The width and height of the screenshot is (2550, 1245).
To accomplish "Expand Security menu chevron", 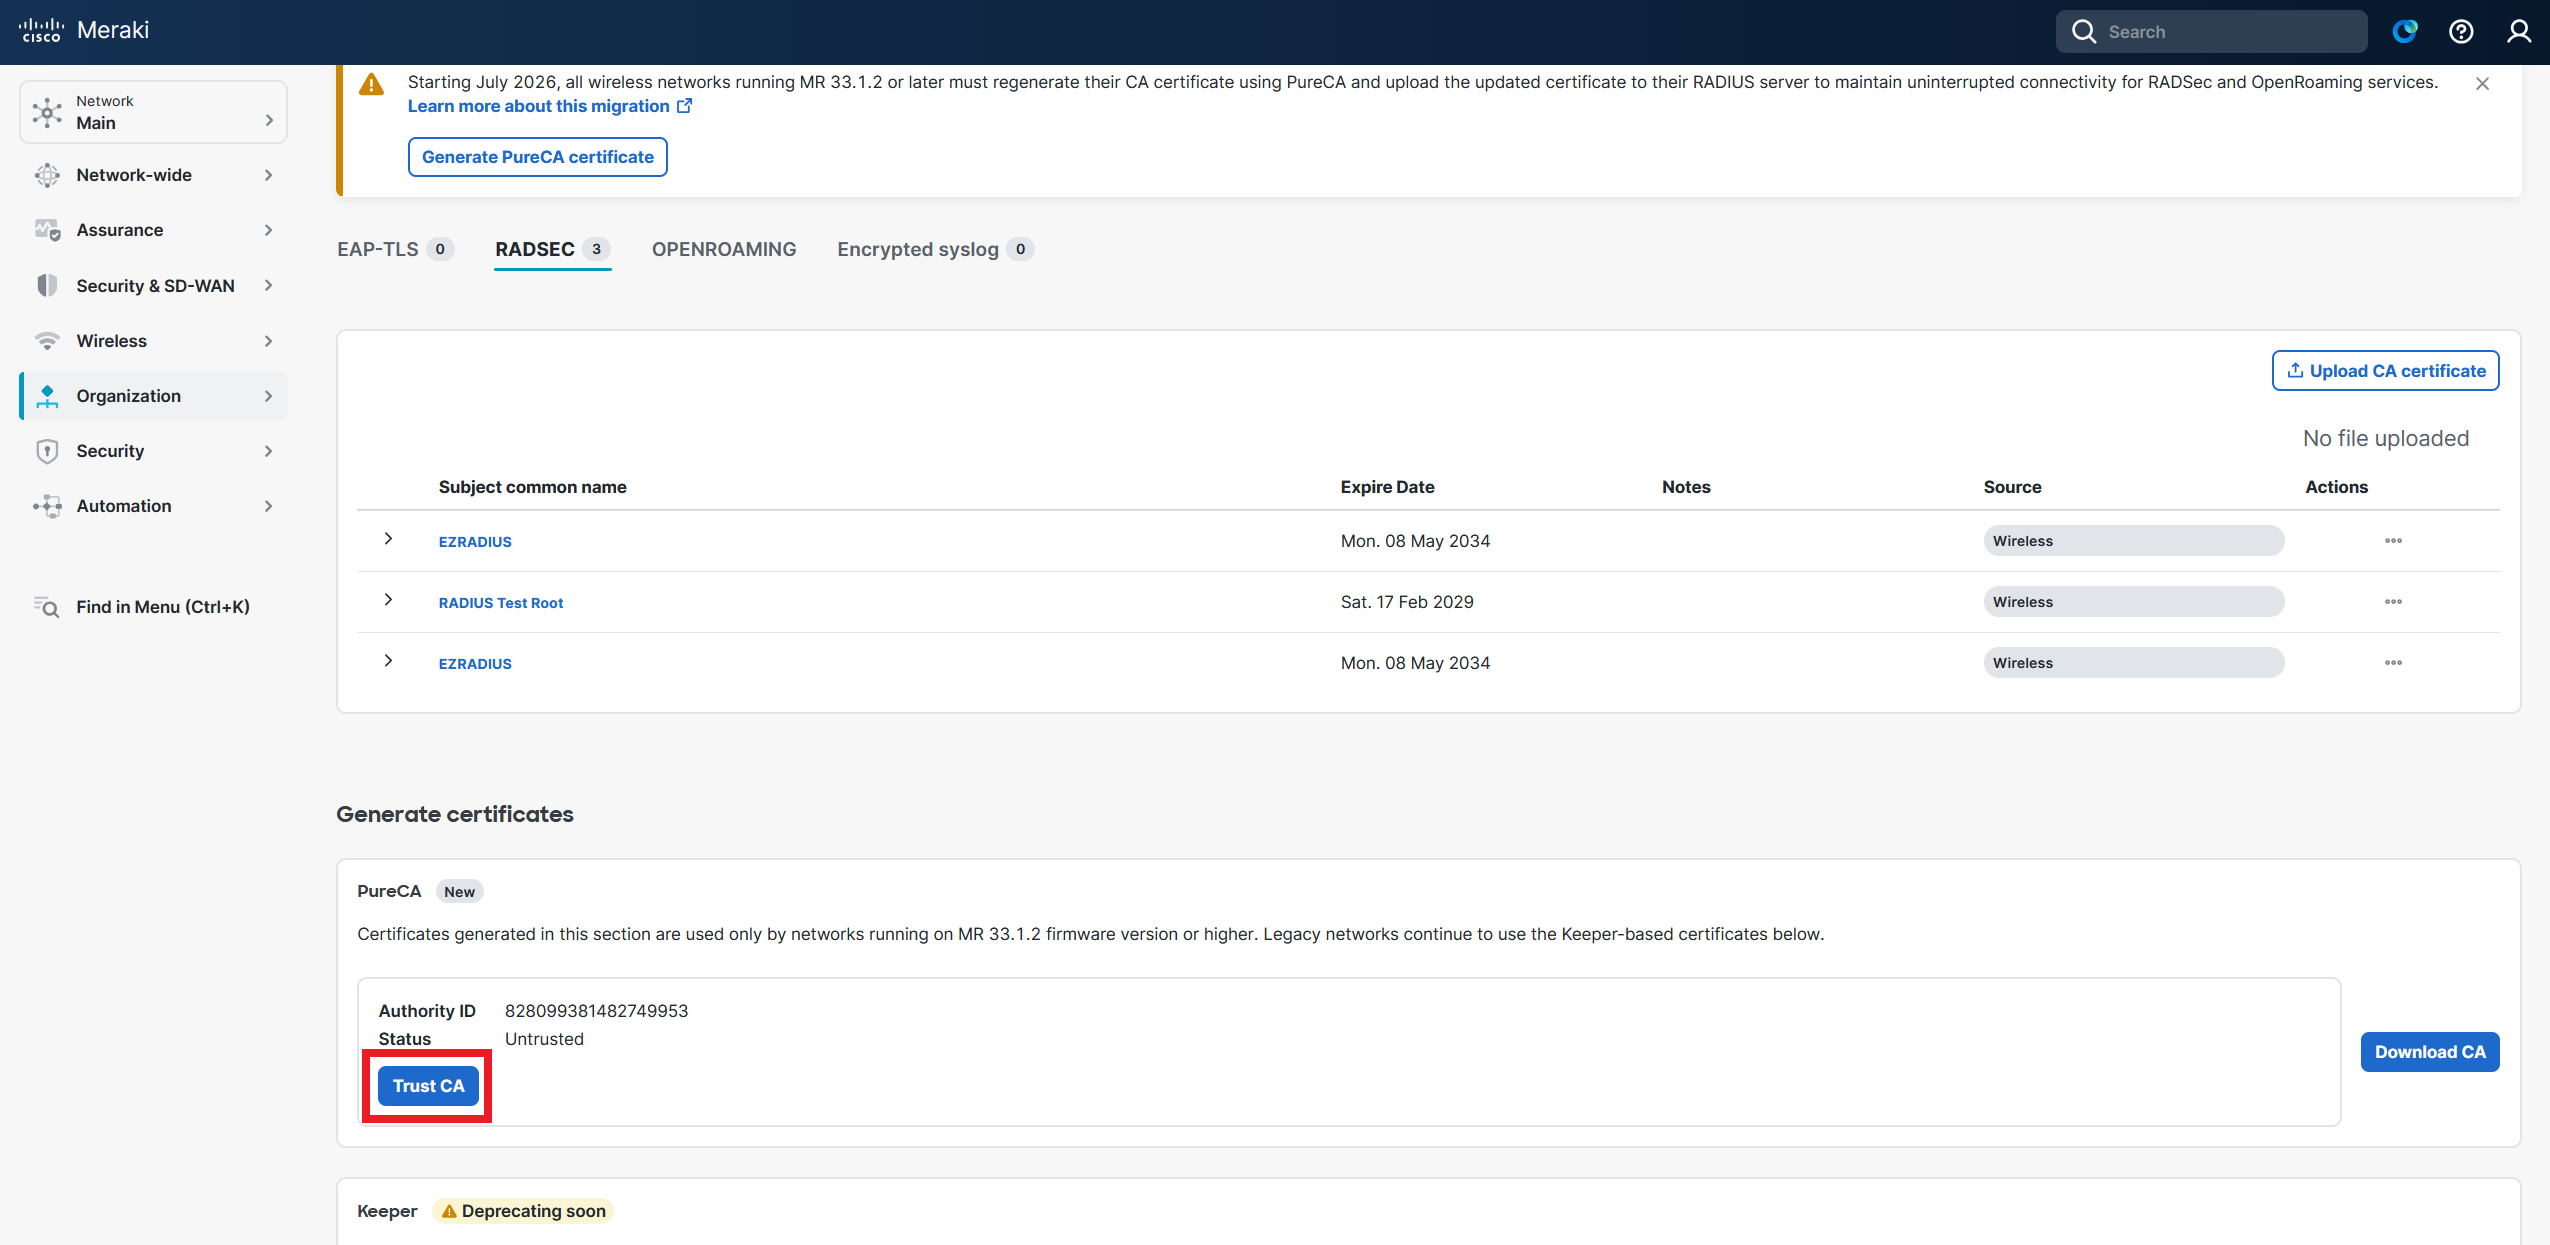I will (x=268, y=451).
